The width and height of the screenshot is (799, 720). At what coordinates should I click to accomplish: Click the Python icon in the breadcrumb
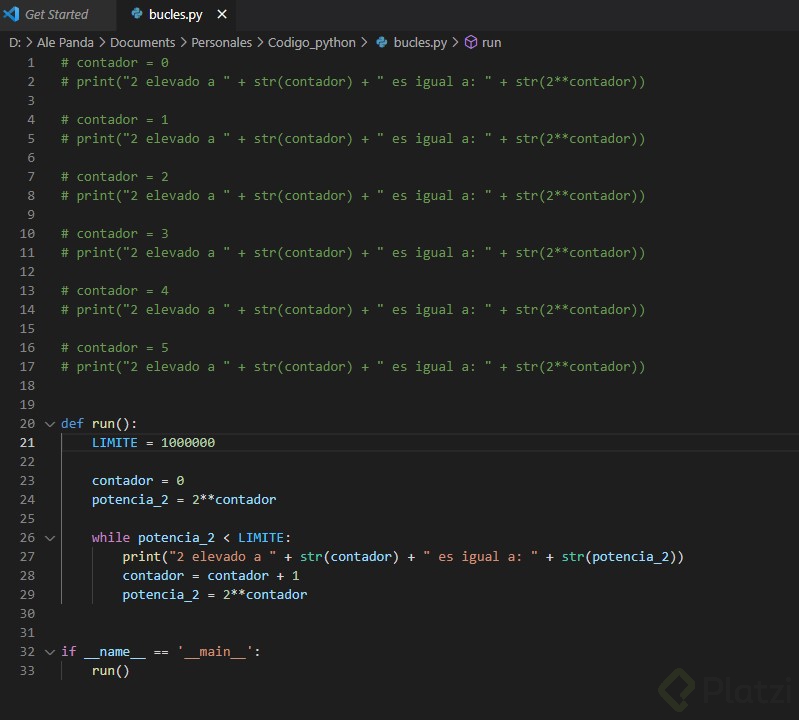pos(382,42)
